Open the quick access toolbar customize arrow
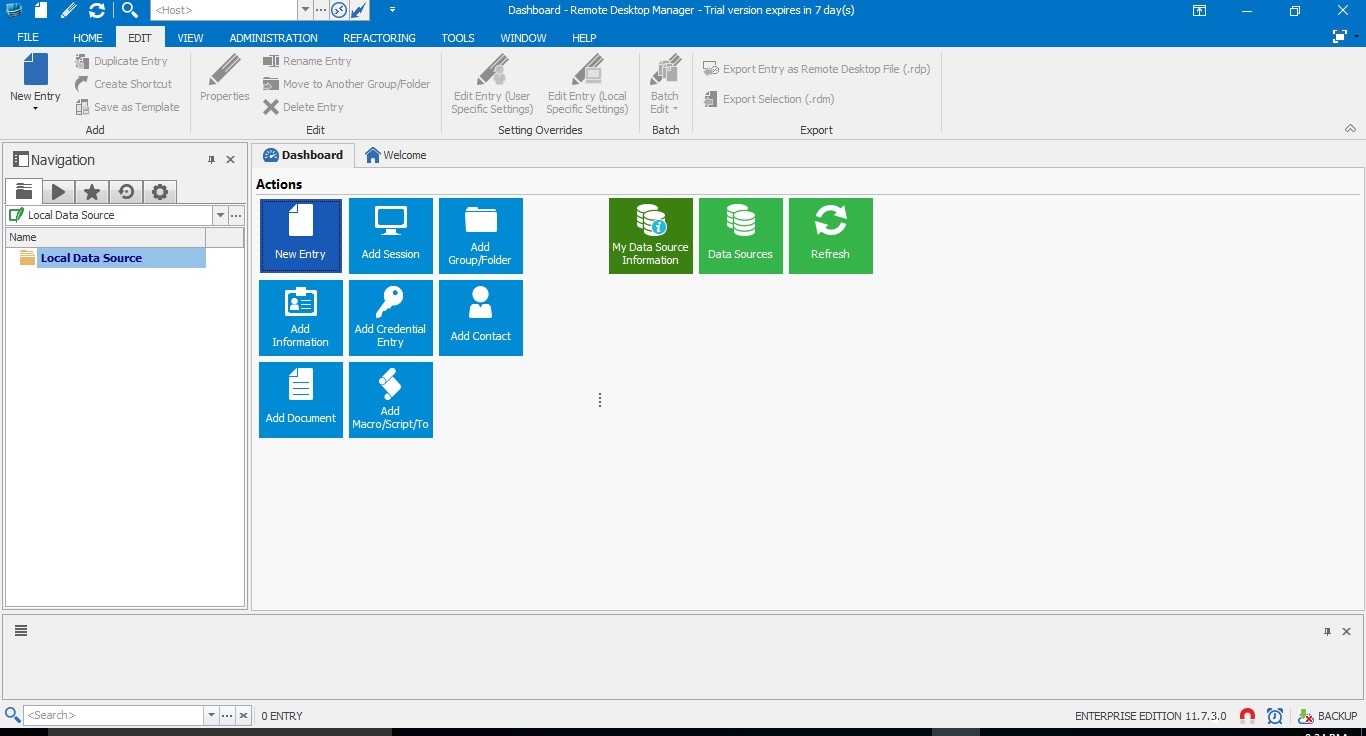1366x736 pixels. coord(392,10)
